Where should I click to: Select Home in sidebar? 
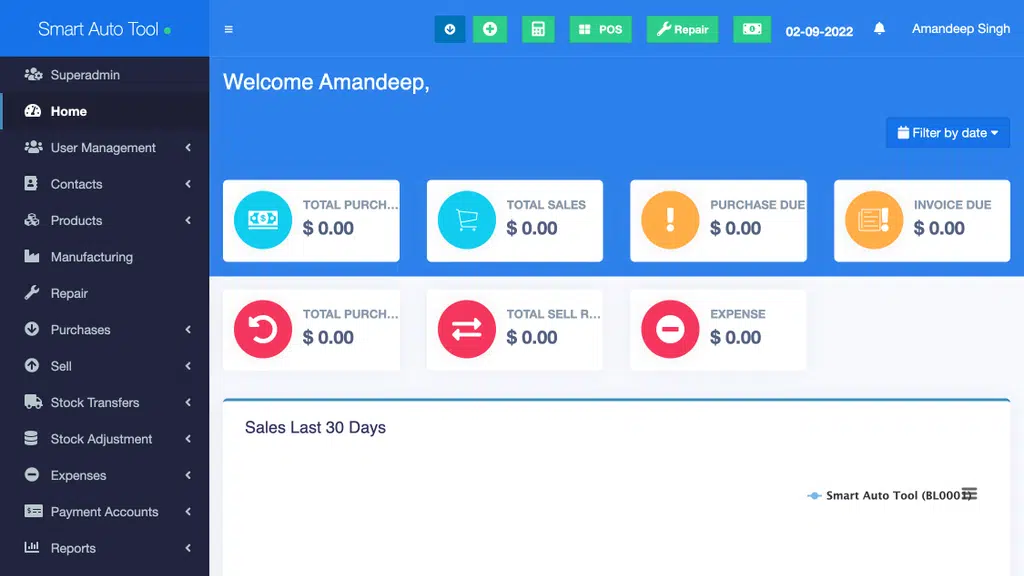tap(104, 111)
